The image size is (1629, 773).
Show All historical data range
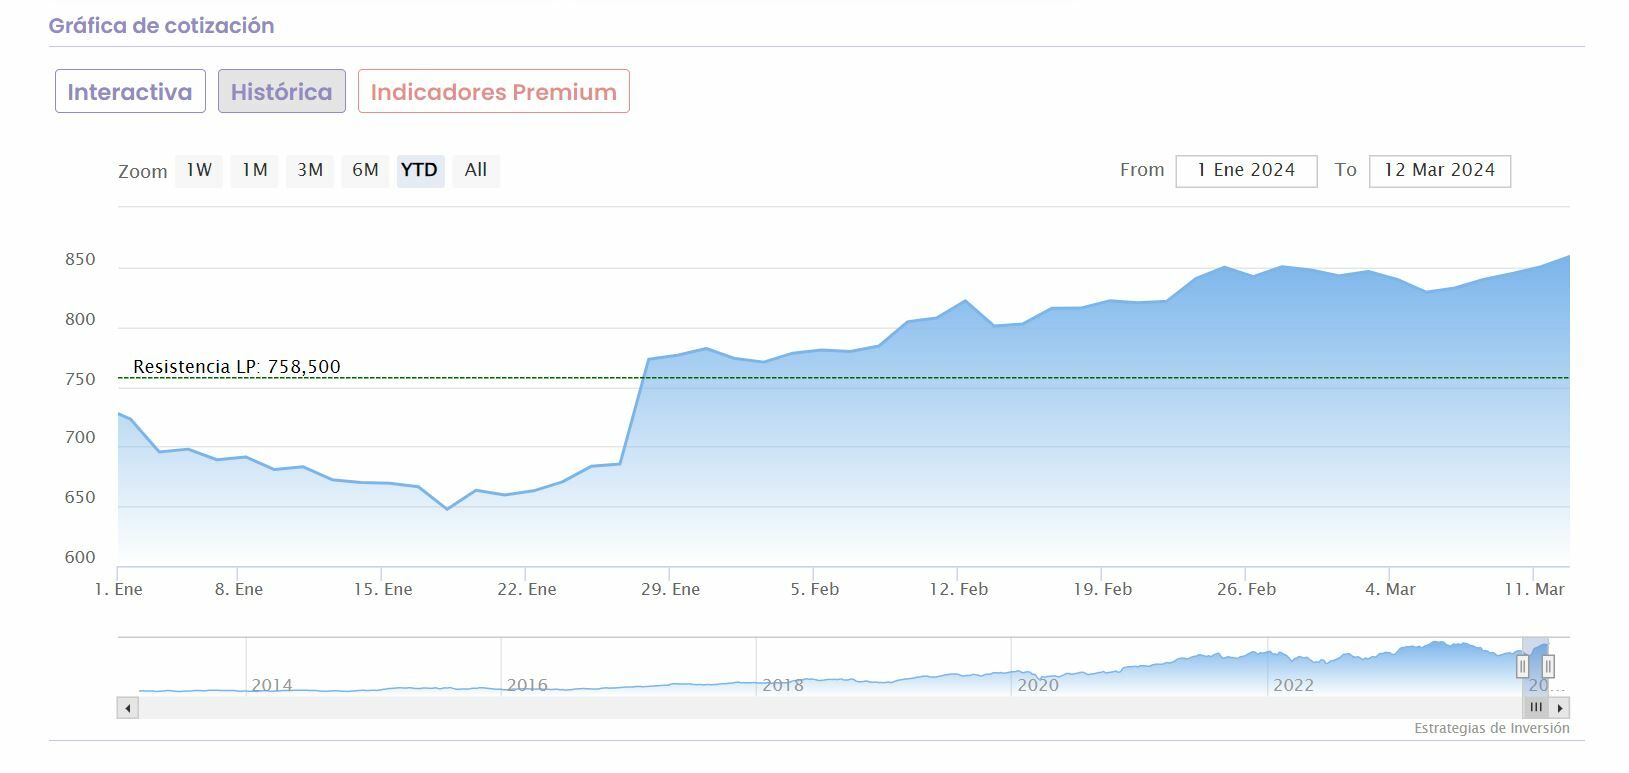click(x=476, y=170)
